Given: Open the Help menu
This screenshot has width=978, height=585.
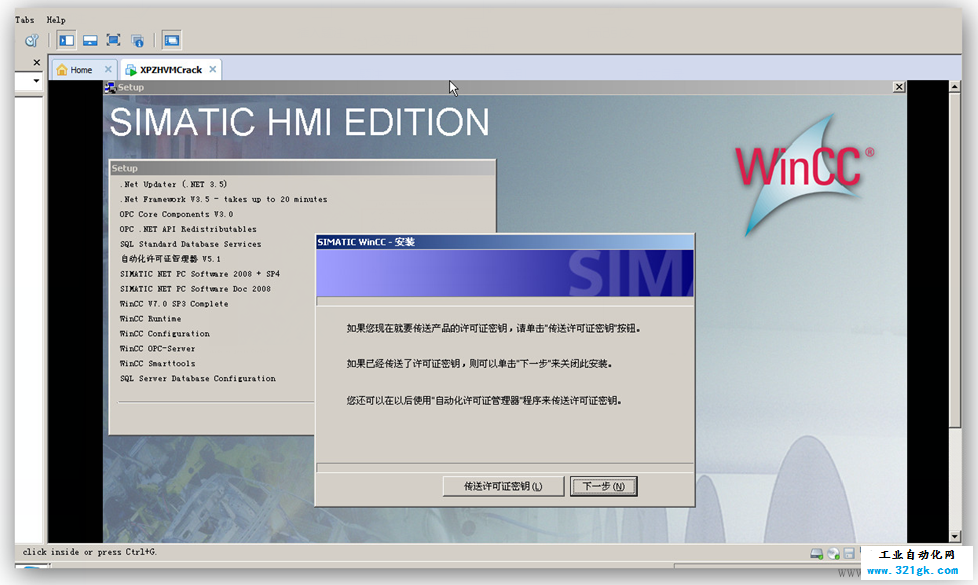Looking at the screenshot, I should coord(56,19).
